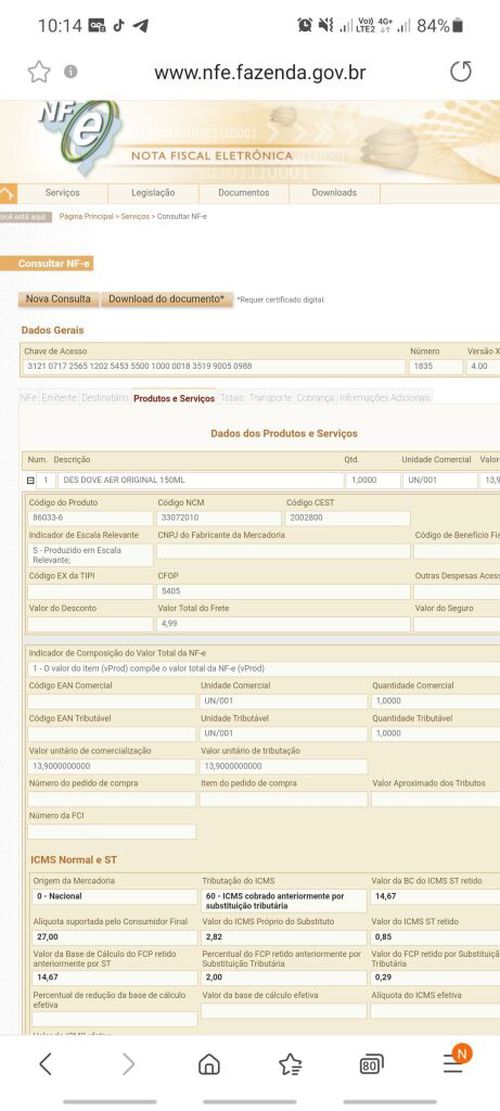The height and width of the screenshot is (1111, 500).
Task: Follow the Página Principal breadcrumb link
Action: click(86, 216)
